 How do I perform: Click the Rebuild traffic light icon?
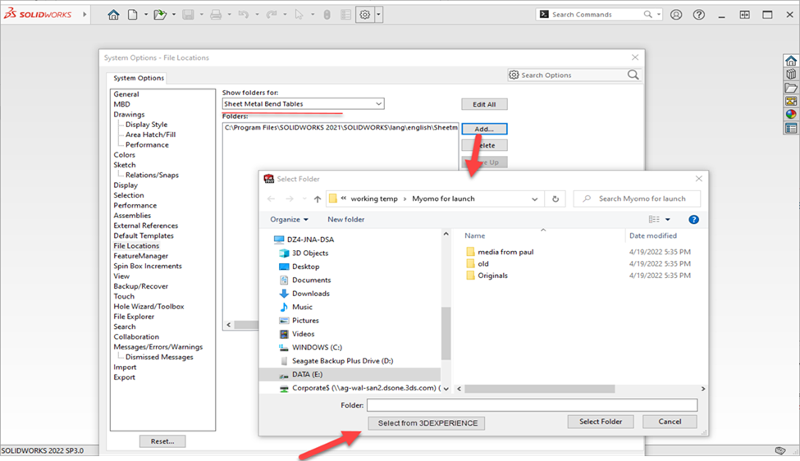click(x=327, y=15)
